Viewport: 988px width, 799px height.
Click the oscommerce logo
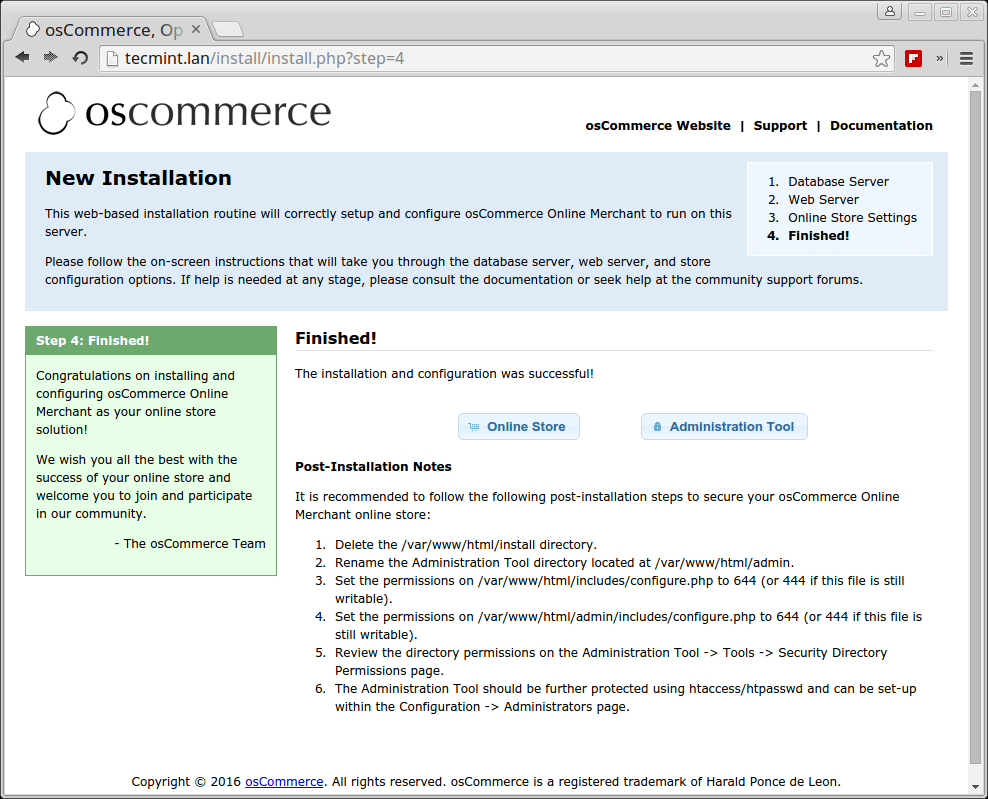coord(184,113)
